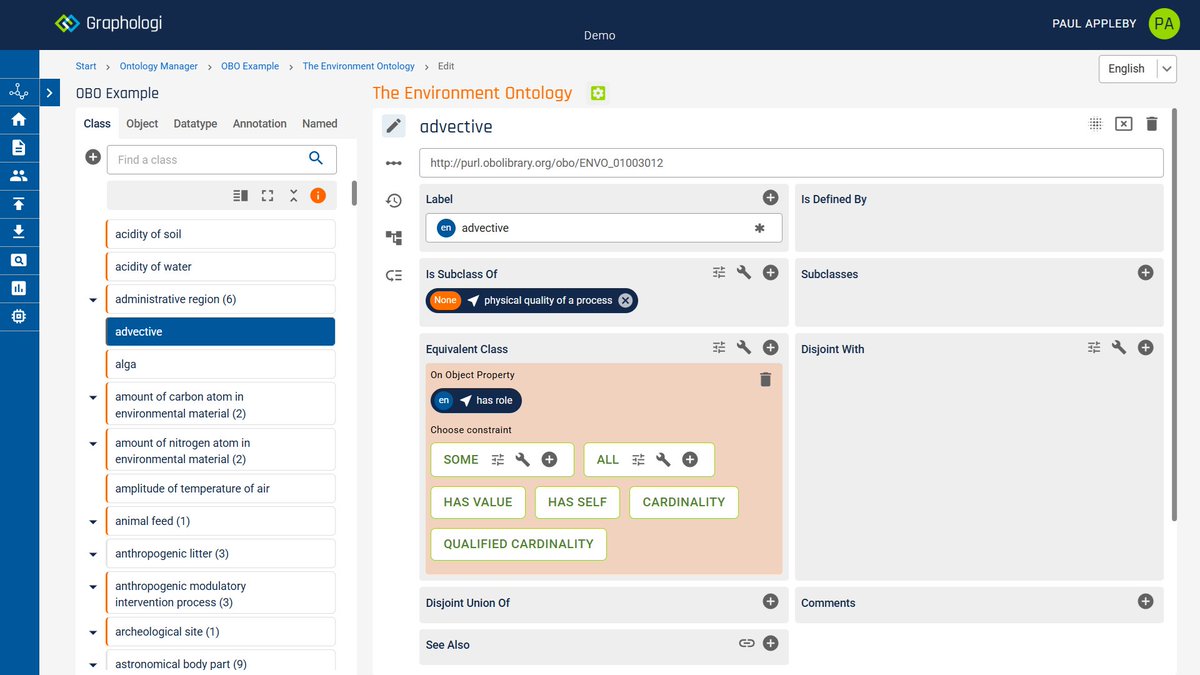
Task: Open the English language dropdown
Action: tap(1138, 68)
